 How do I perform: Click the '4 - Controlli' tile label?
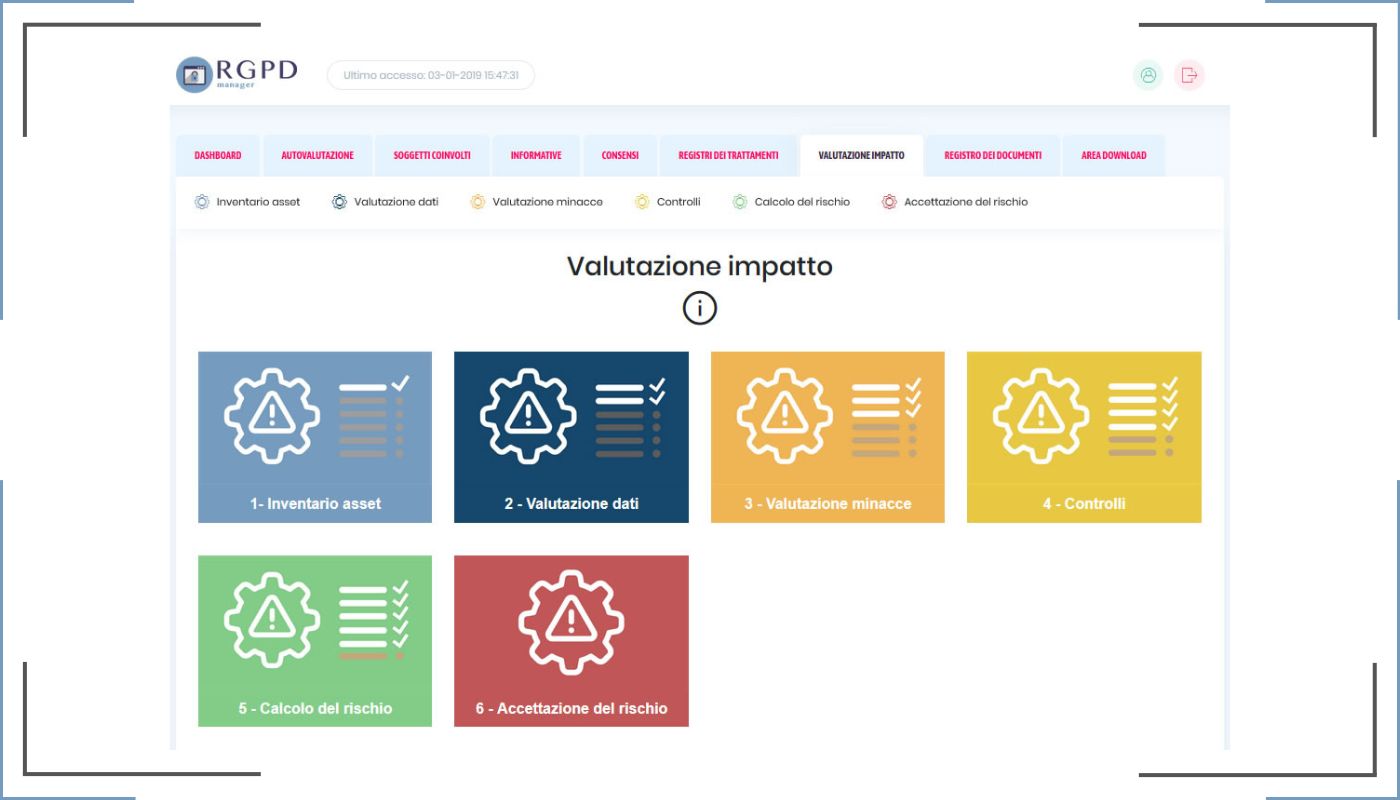tap(1084, 504)
